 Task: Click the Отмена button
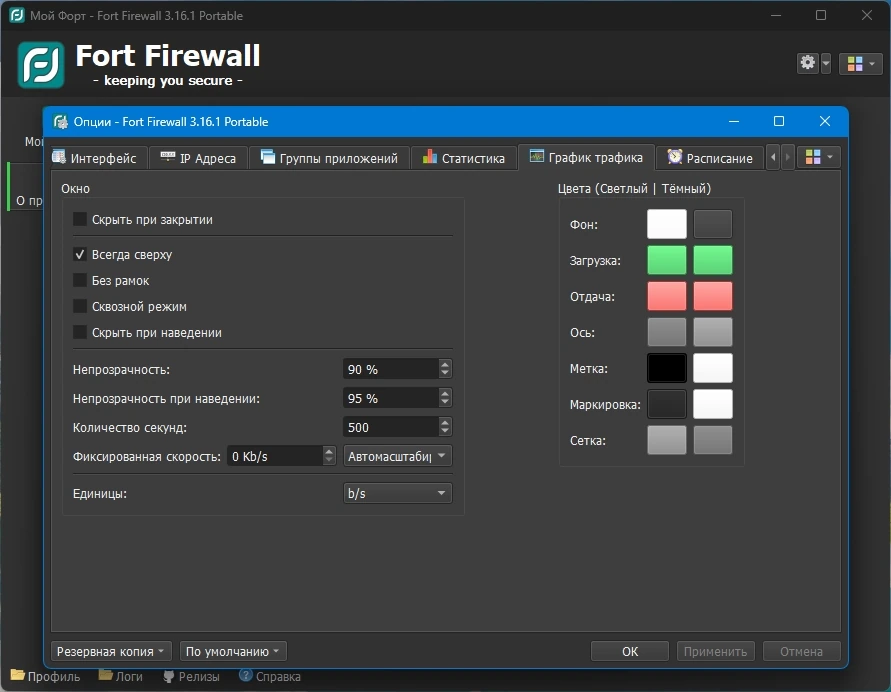coord(801,651)
